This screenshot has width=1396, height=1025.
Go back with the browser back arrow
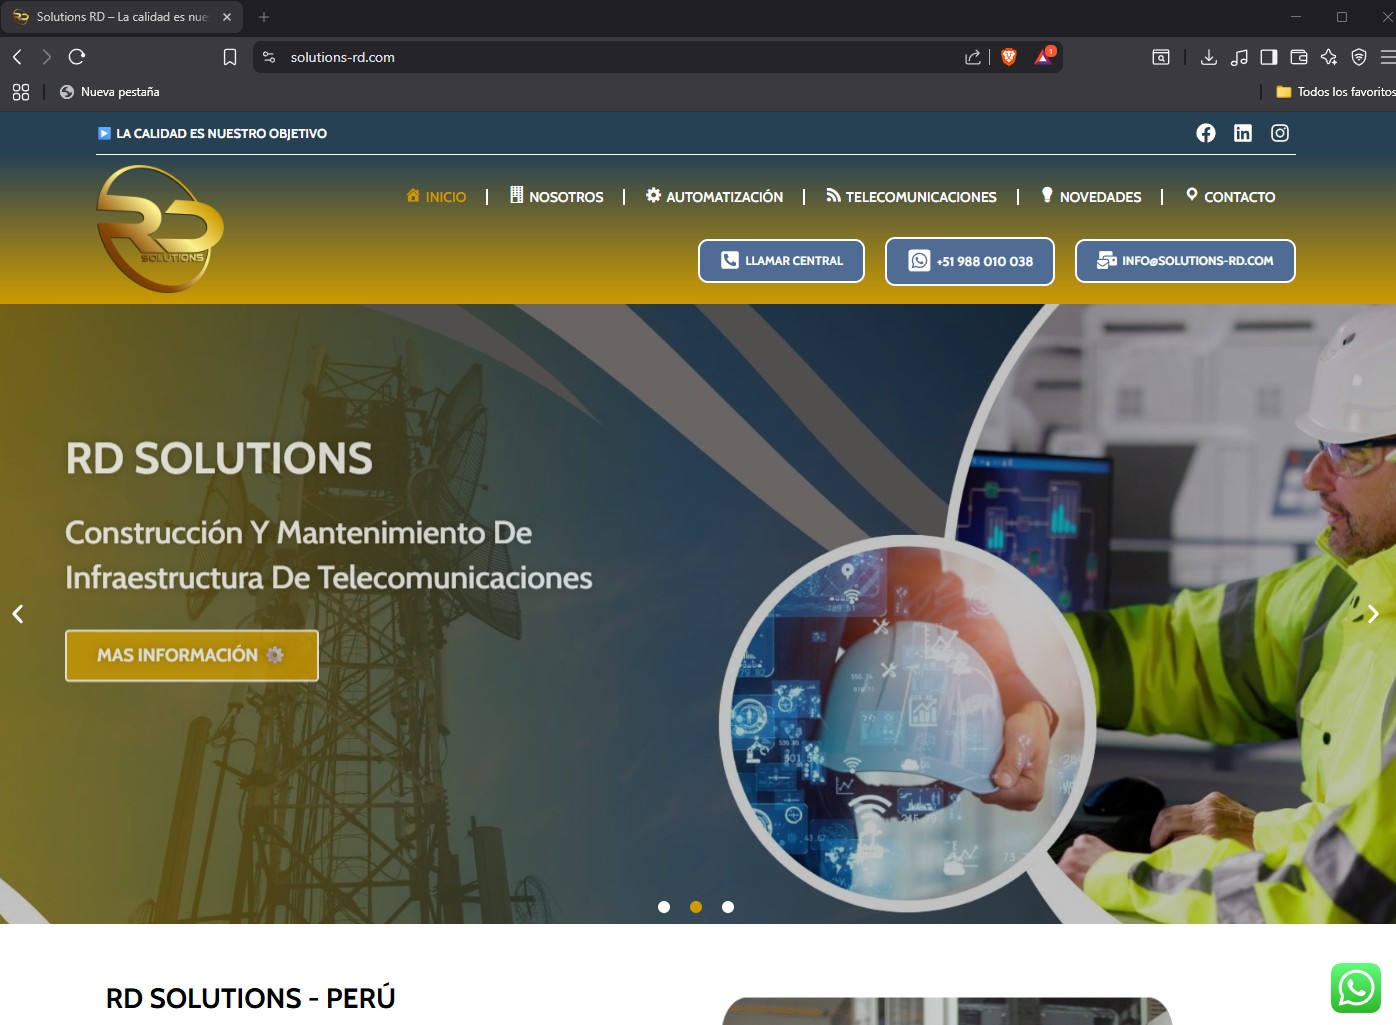(x=17, y=57)
